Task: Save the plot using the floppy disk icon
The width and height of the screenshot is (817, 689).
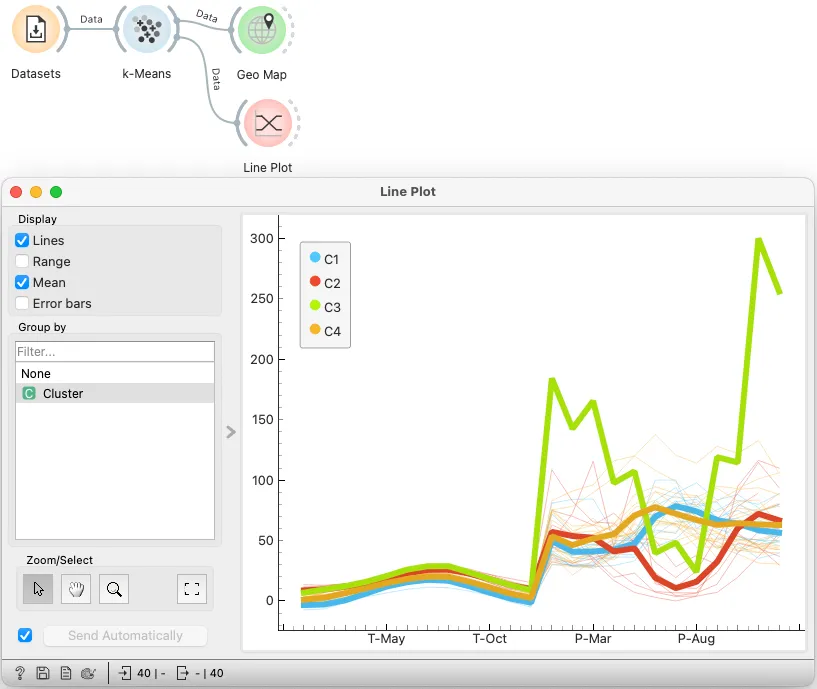Action: 43,673
